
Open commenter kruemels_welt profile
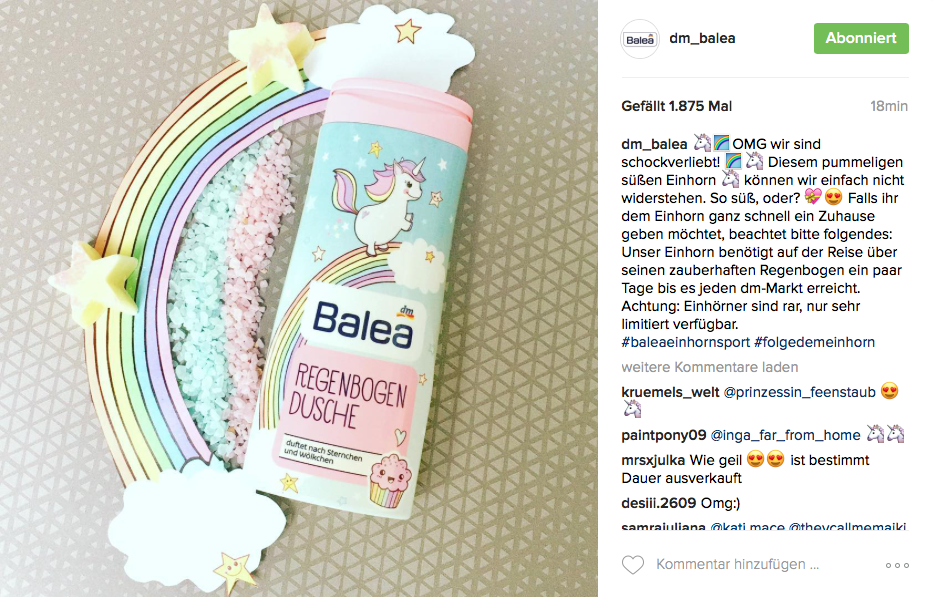(670, 392)
